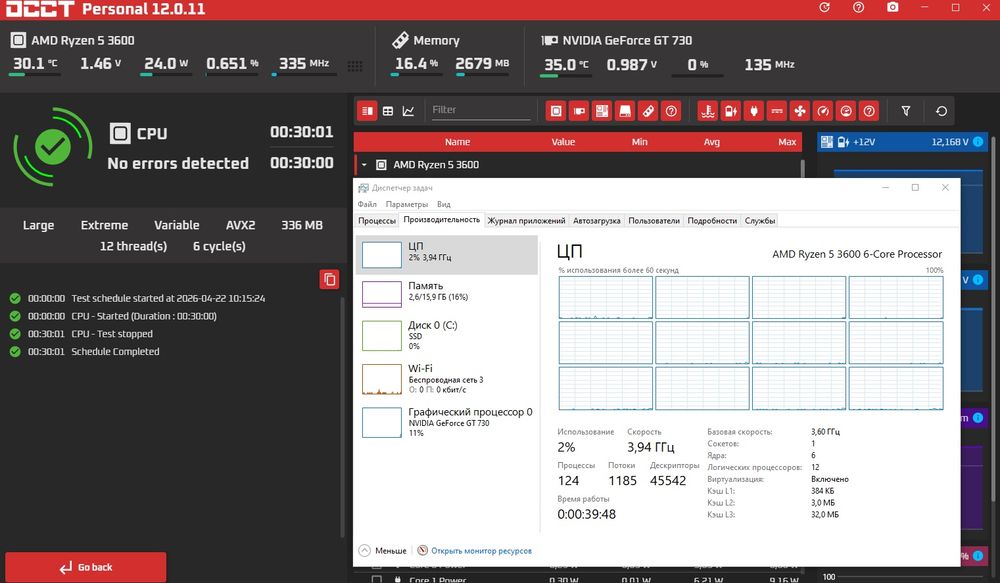Open the Параметры menu in Task Manager
The image size is (1000, 583).
407,204
